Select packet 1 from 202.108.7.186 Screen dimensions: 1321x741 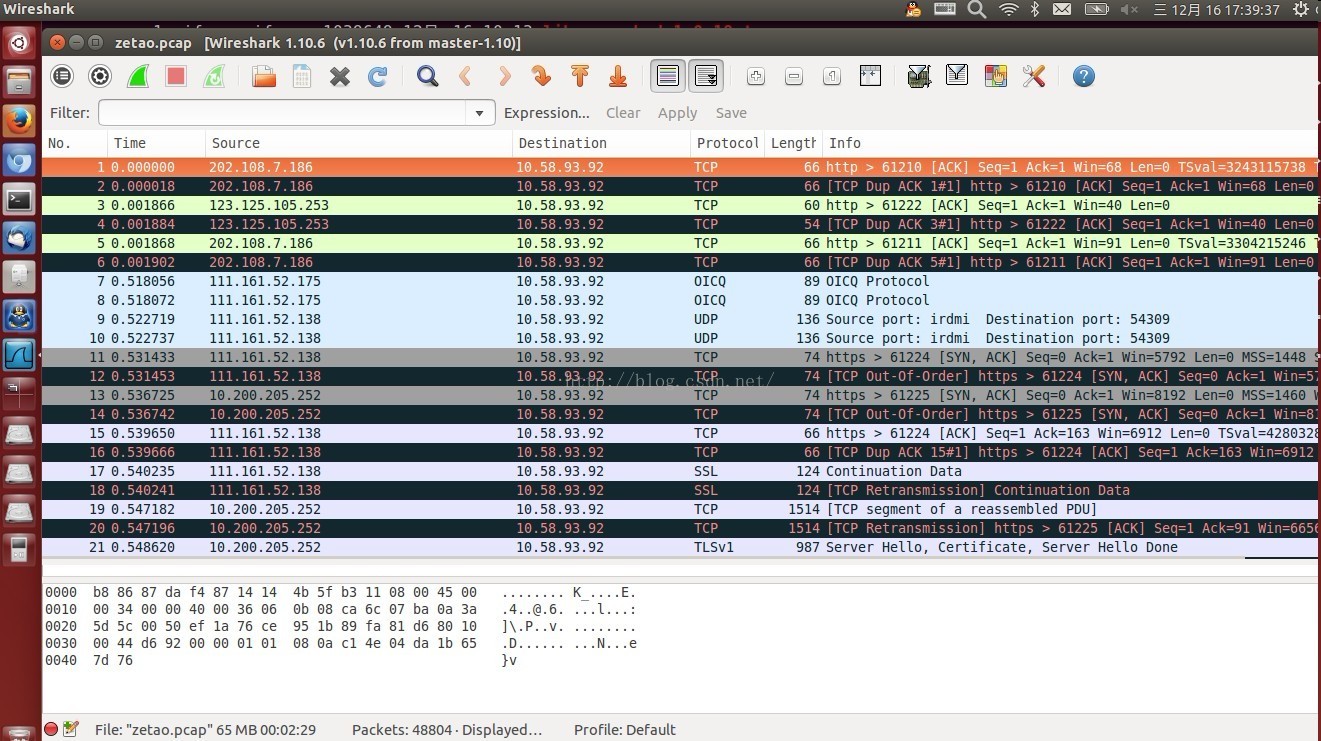(x=680, y=167)
